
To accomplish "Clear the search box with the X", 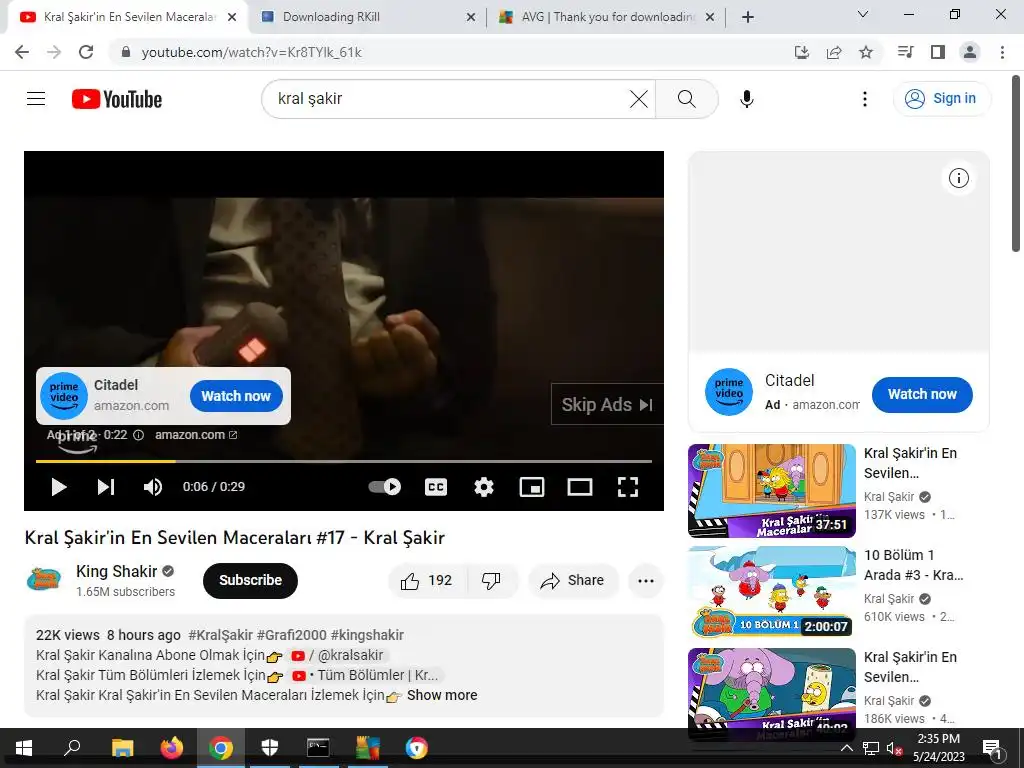I will coord(639,99).
